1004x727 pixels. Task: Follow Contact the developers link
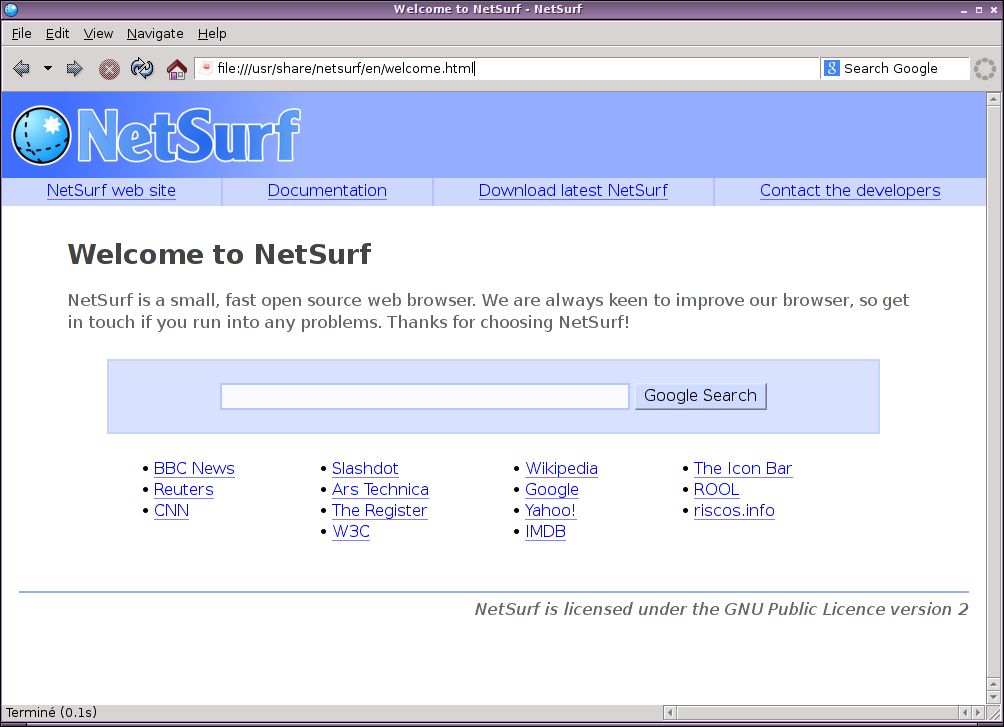click(850, 190)
